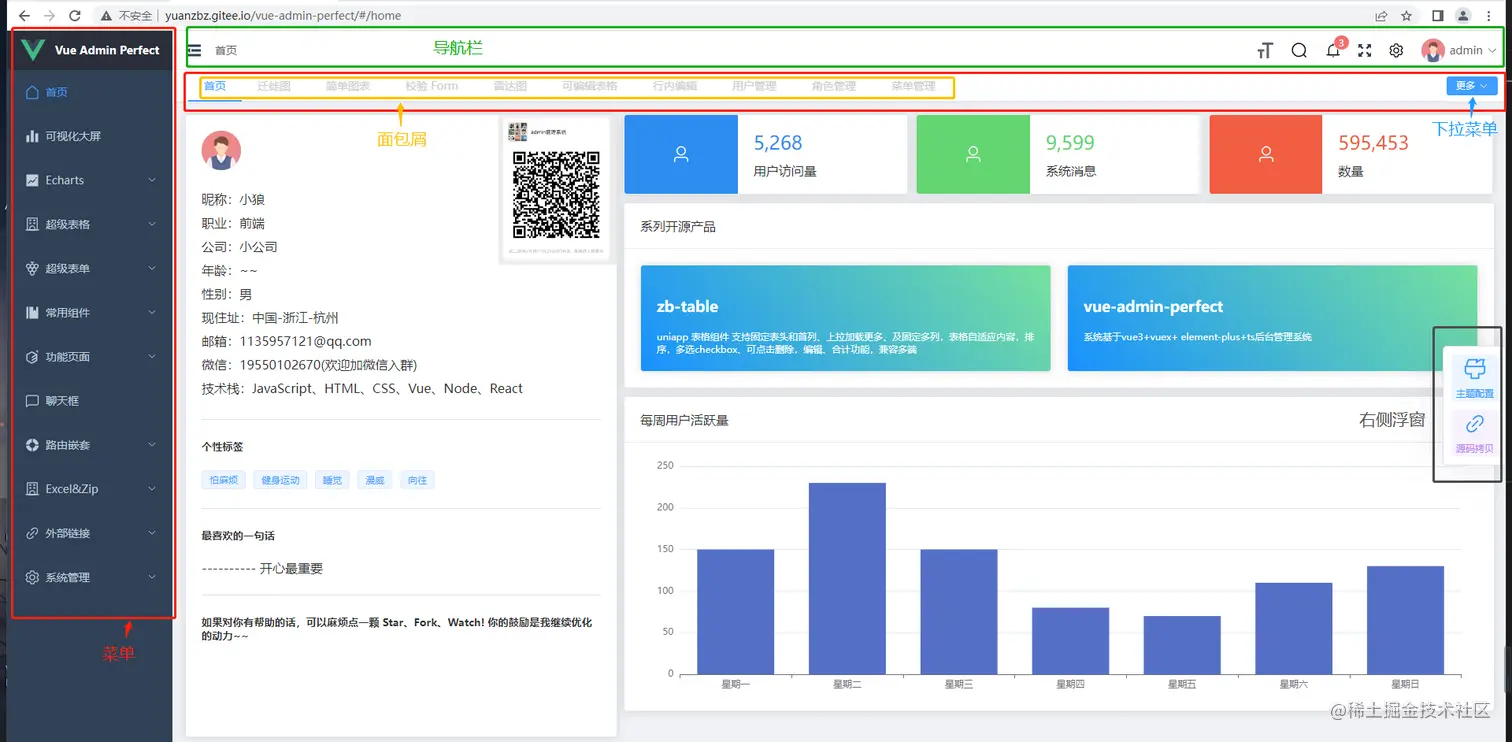Viewport: 1512px width, 742px height.
Task: Click the QR code image
Action: coord(556,194)
